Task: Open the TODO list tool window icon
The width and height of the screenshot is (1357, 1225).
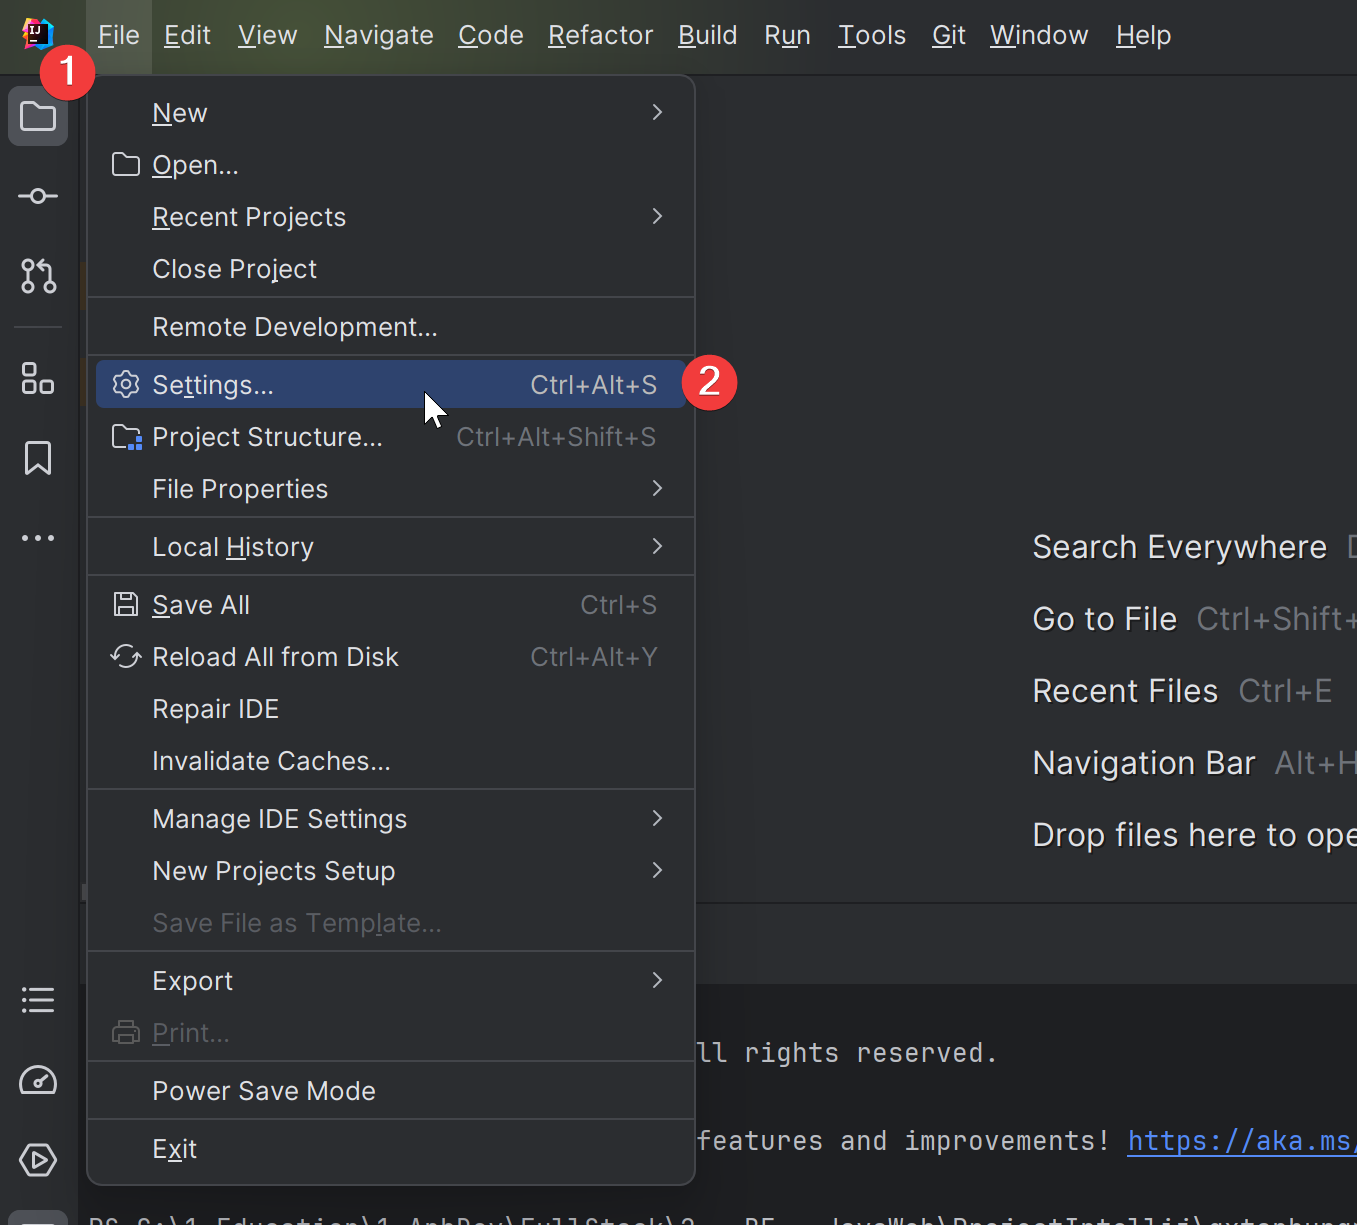Action: [38, 1000]
